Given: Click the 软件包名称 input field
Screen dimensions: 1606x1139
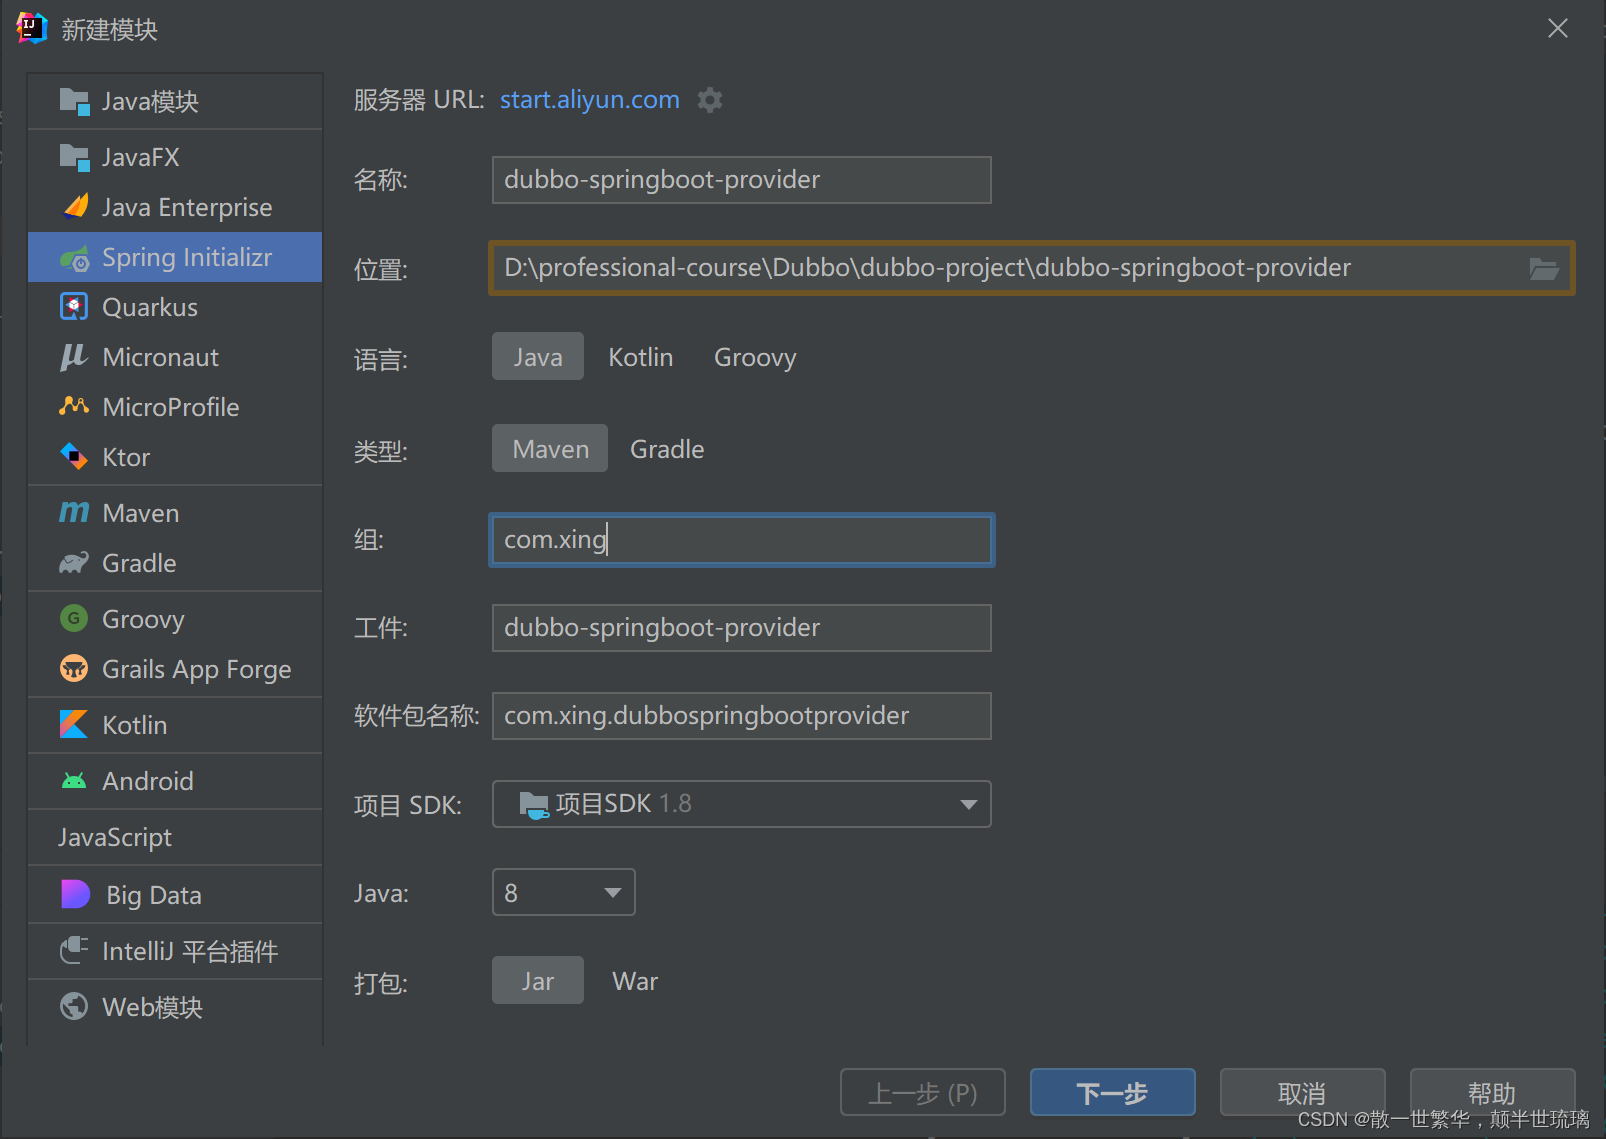Looking at the screenshot, I should (x=742, y=716).
